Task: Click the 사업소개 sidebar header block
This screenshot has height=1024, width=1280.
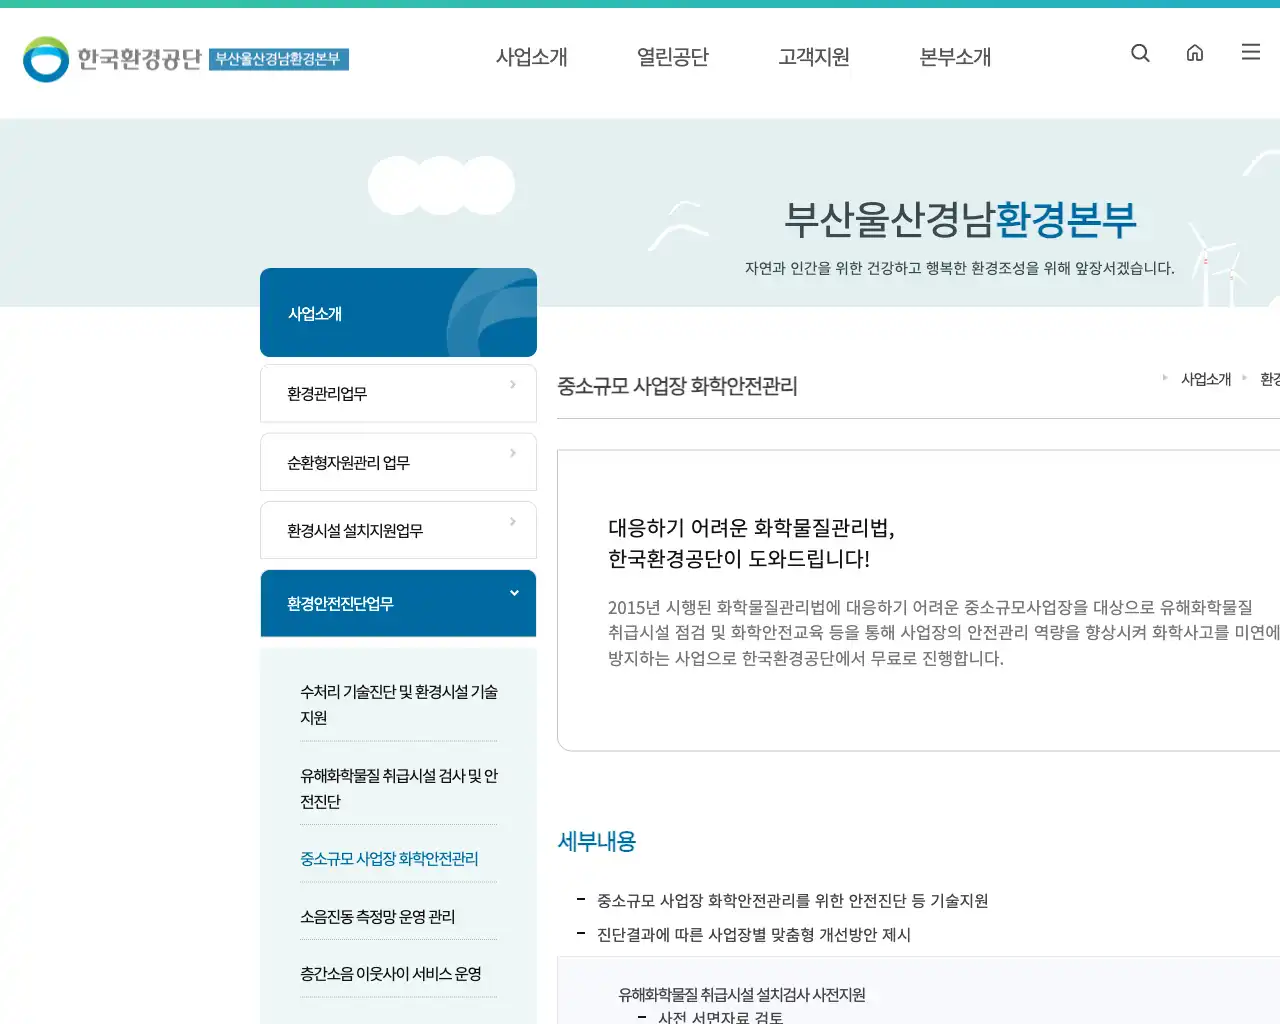Action: 398,312
